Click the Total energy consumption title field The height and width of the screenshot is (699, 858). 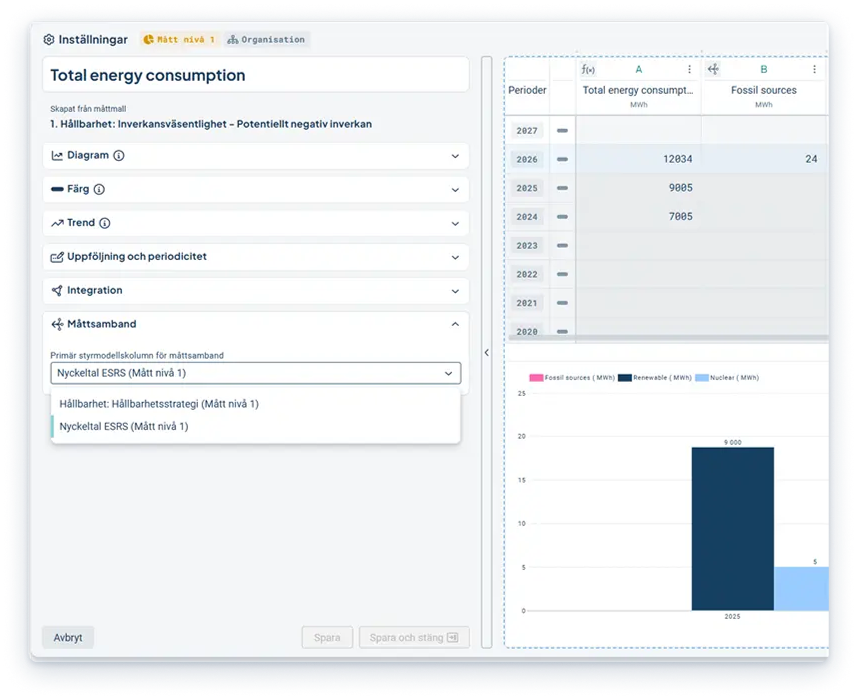(x=256, y=75)
